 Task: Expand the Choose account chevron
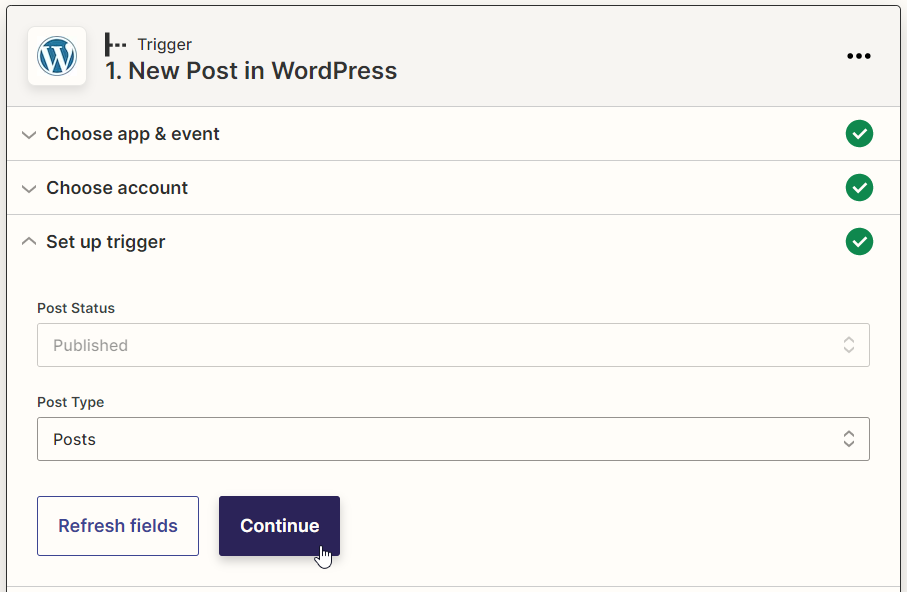29,189
